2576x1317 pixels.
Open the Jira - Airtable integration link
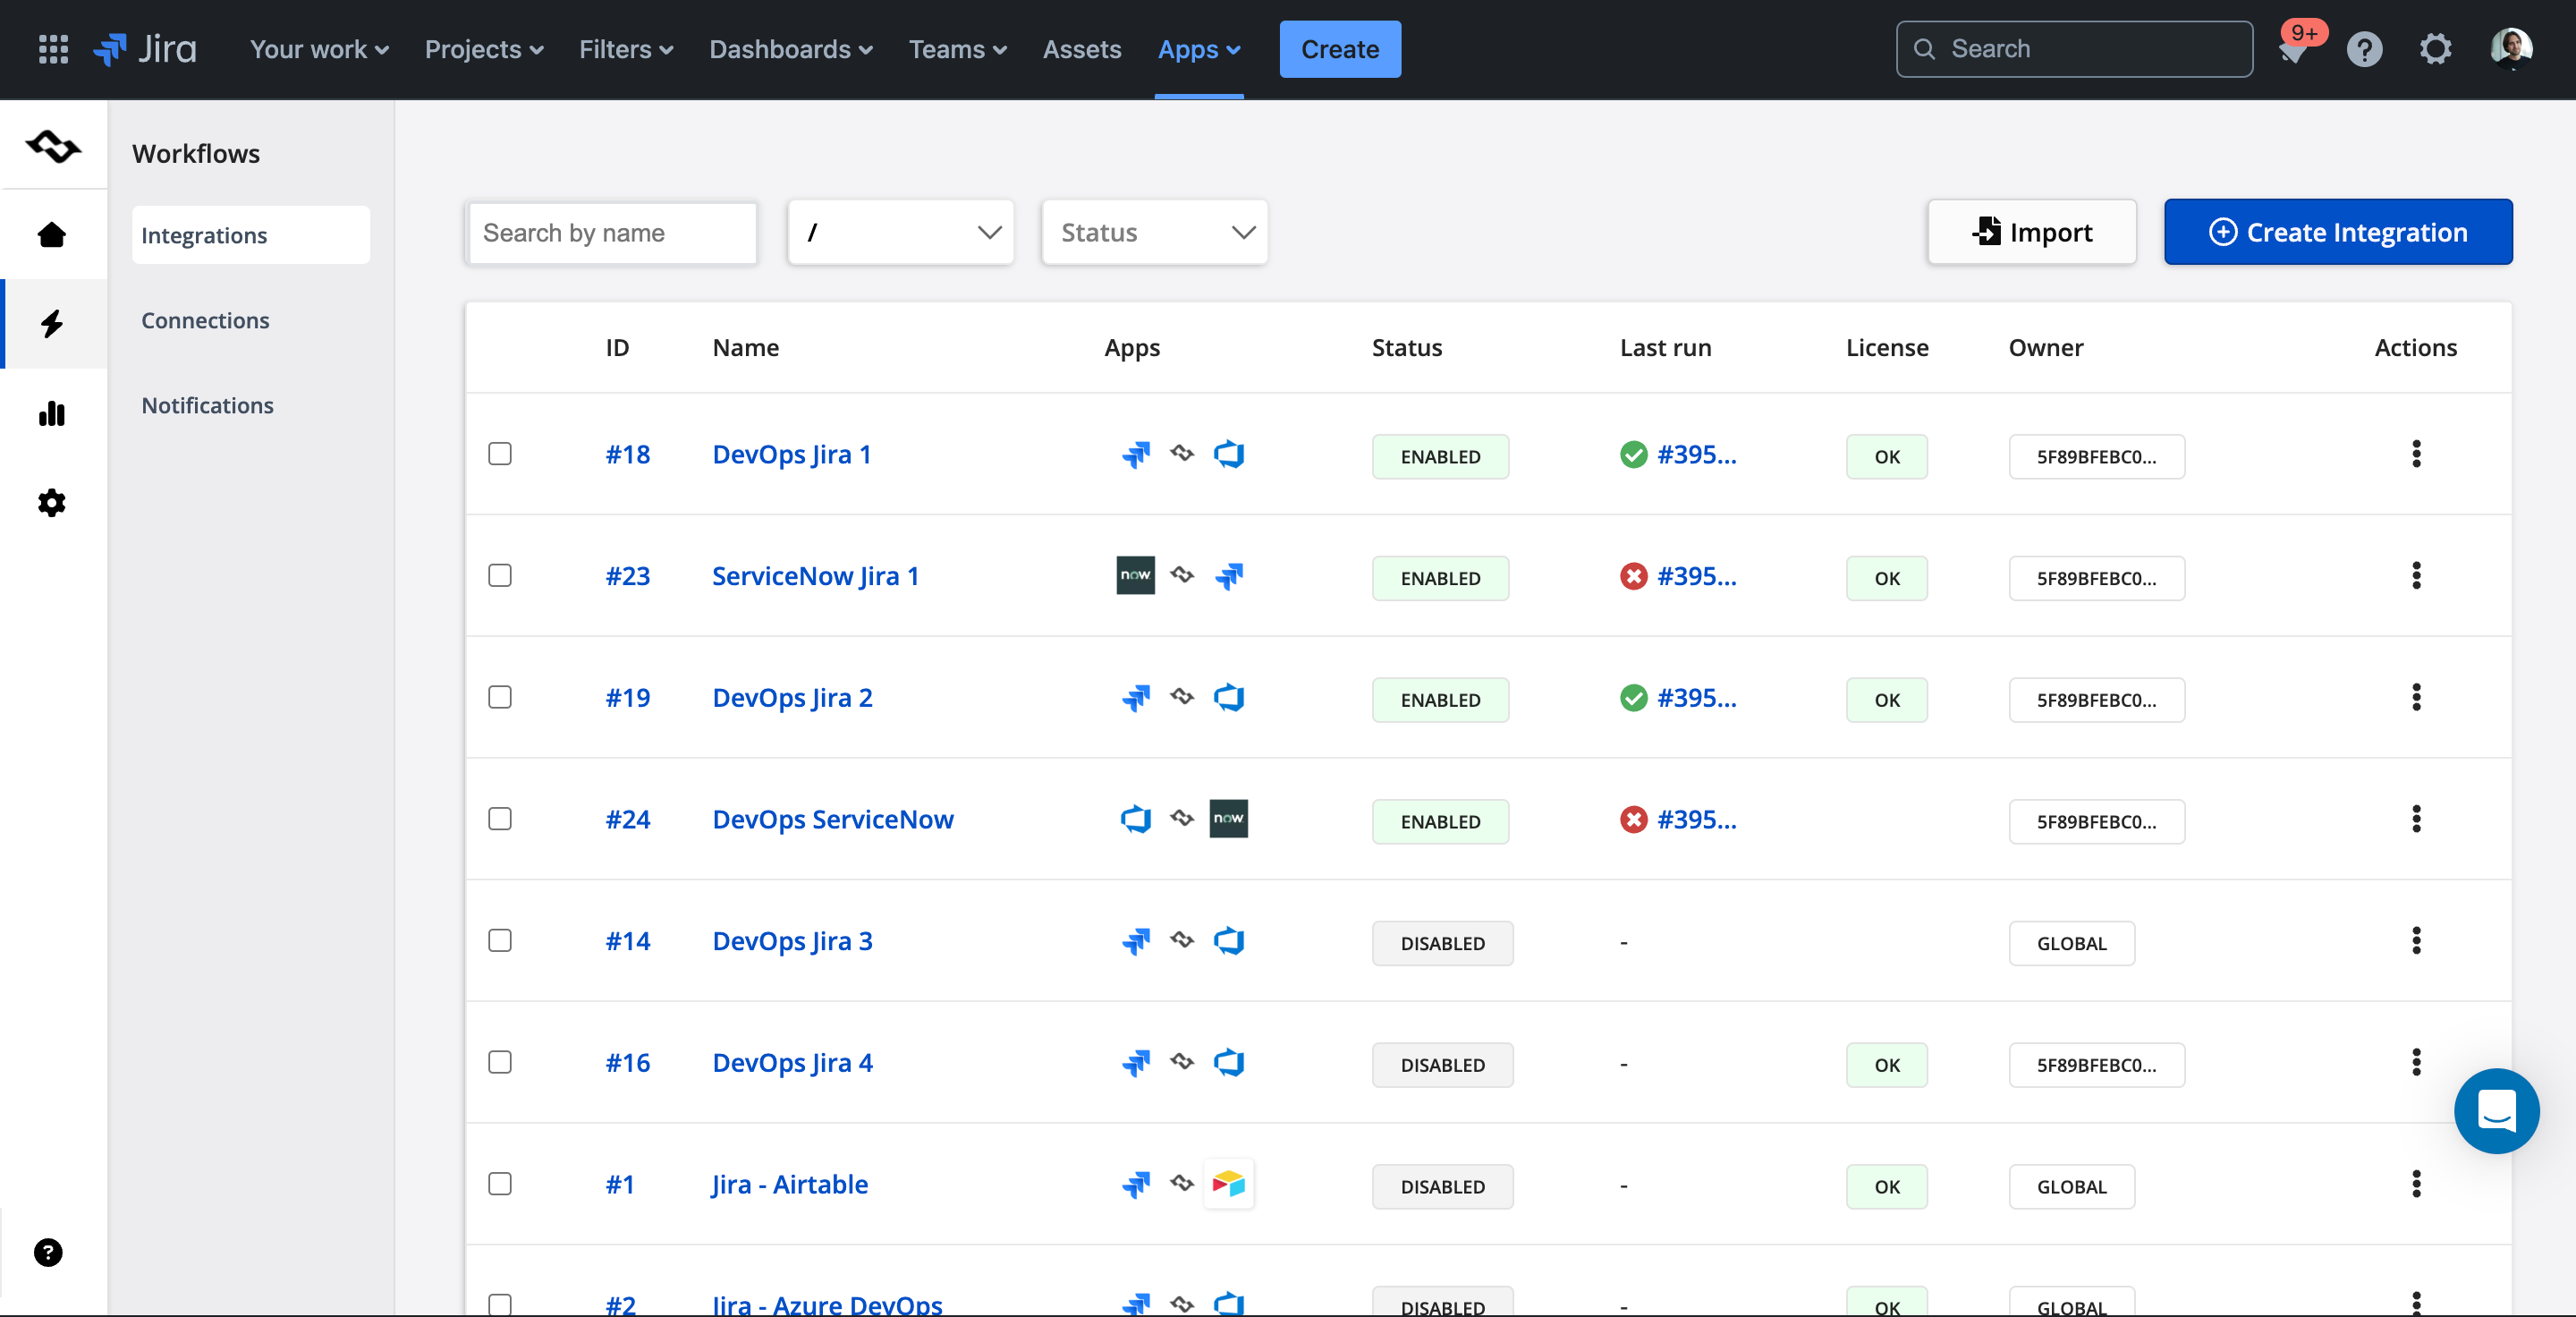click(789, 1184)
